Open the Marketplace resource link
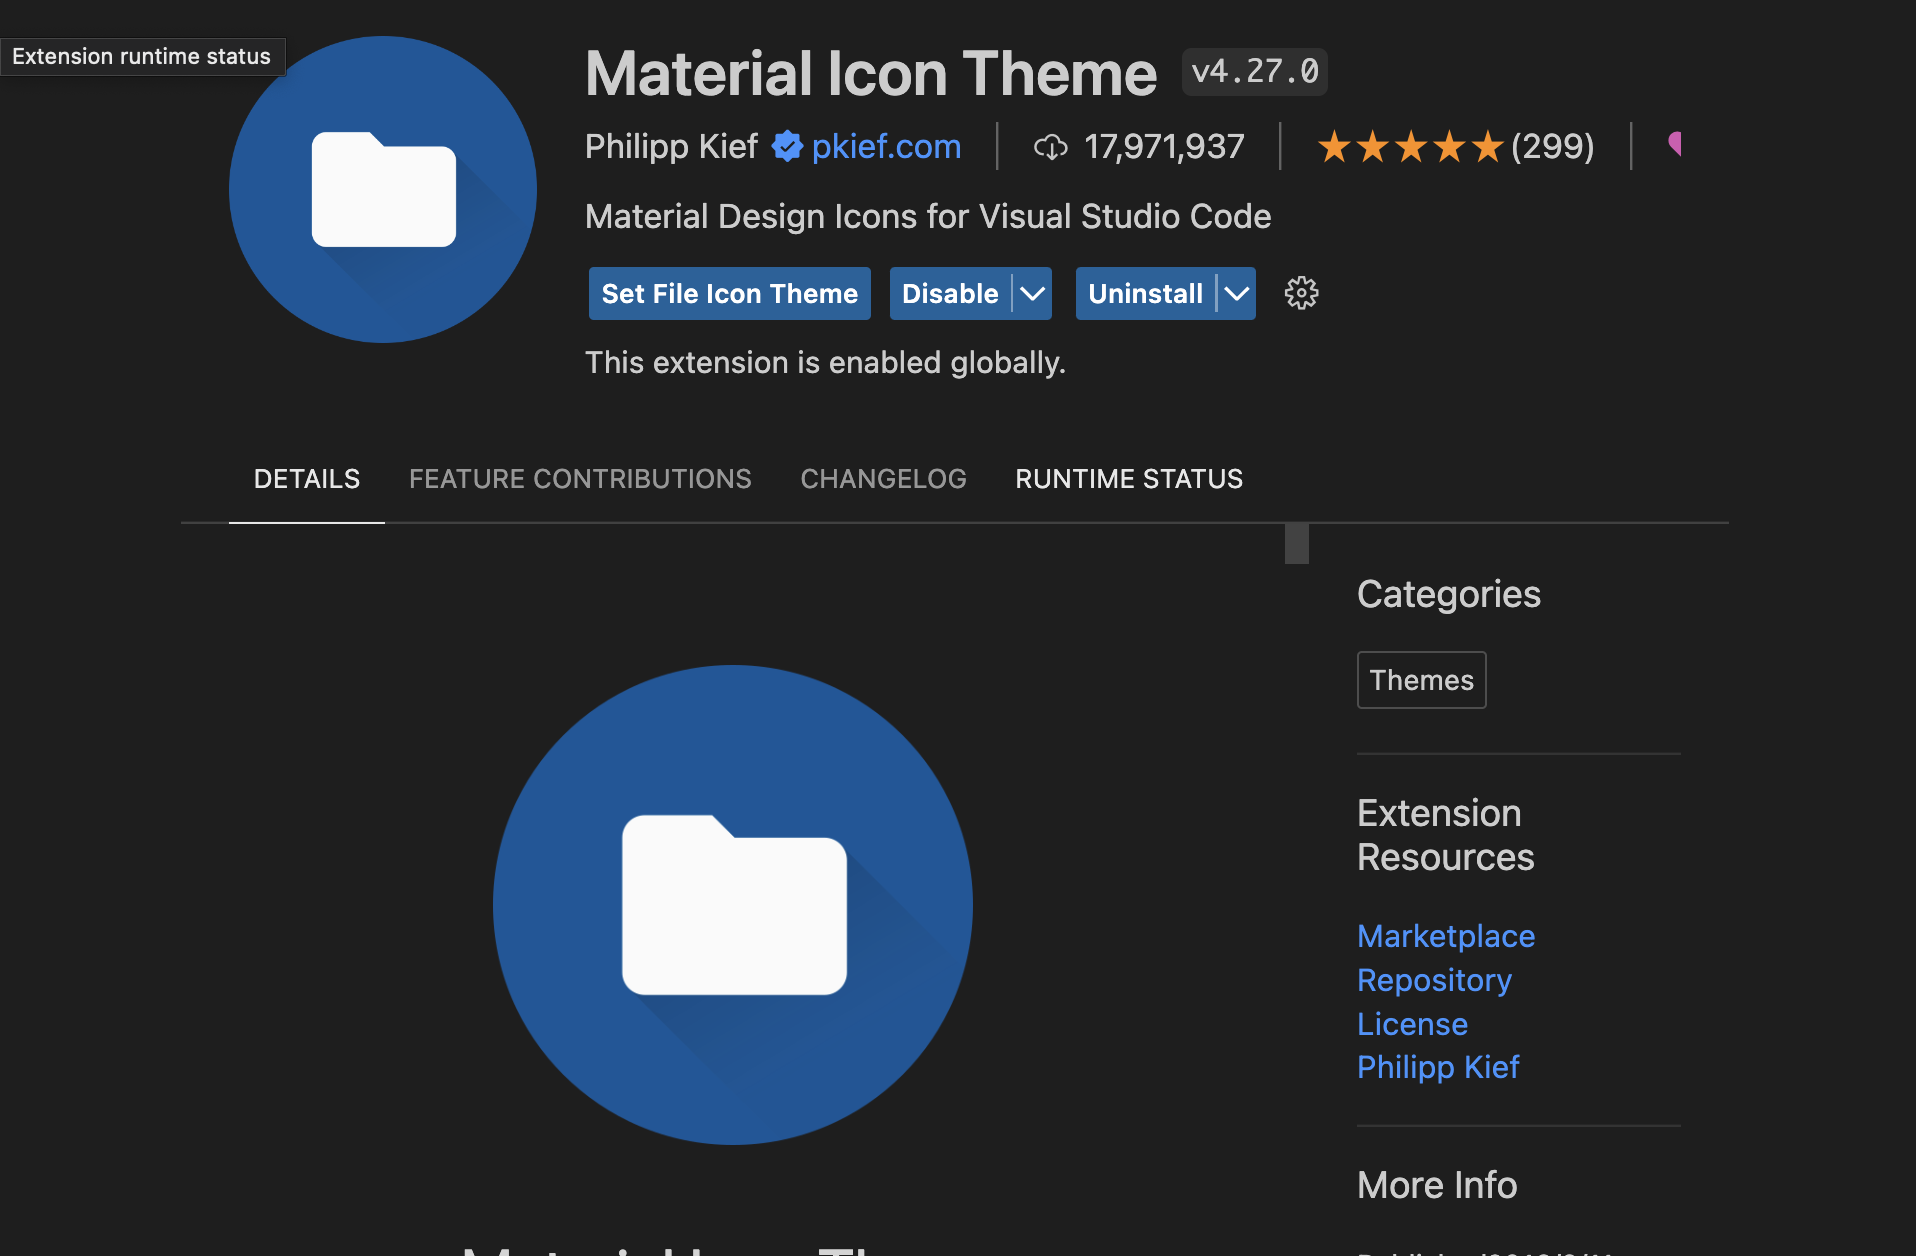 pos(1446,936)
